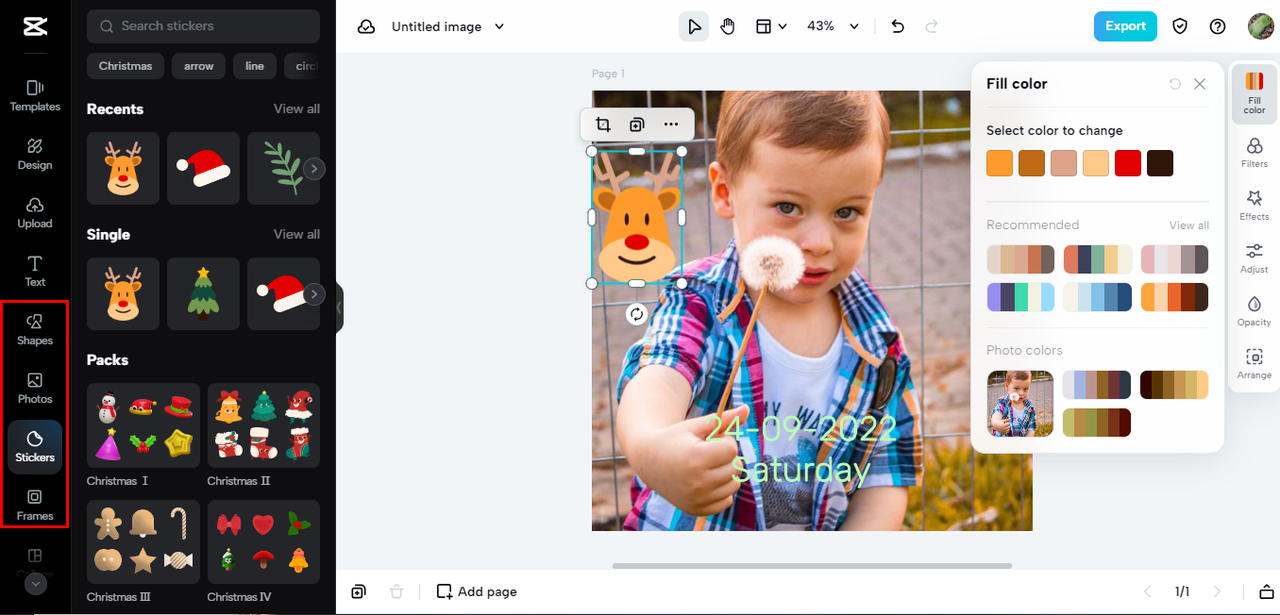The image size is (1280, 615).
Task: Pick reindeer sticker in Recents
Action: point(123,168)
